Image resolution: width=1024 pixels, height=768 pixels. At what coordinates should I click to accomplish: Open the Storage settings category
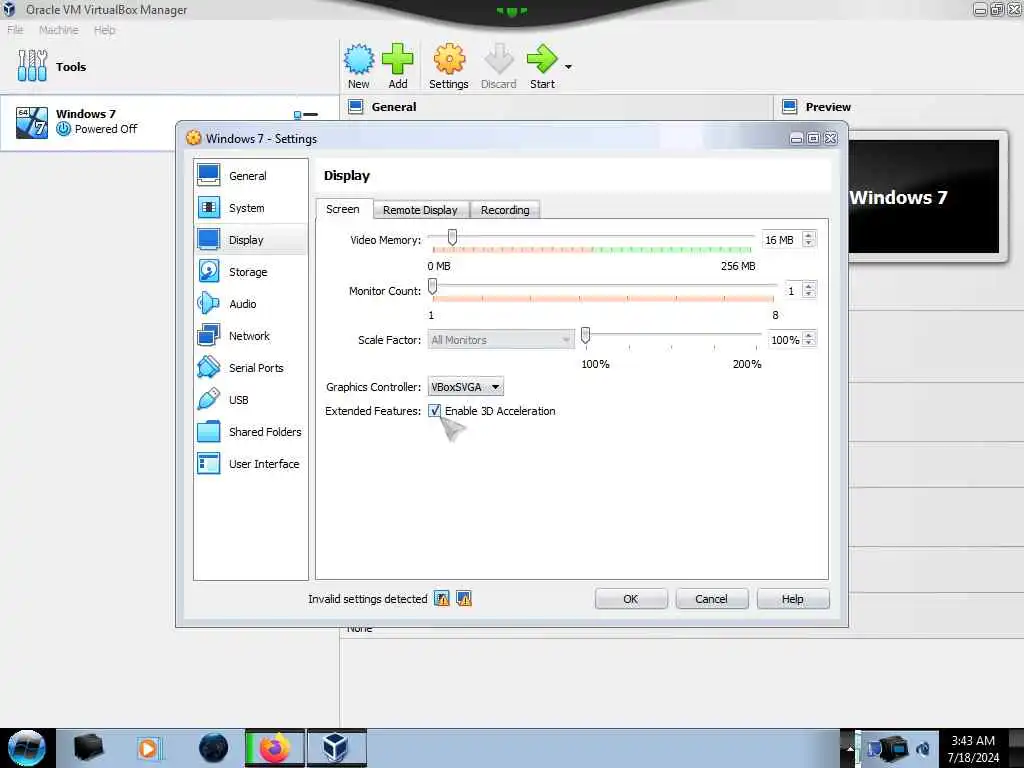(251, 272)
